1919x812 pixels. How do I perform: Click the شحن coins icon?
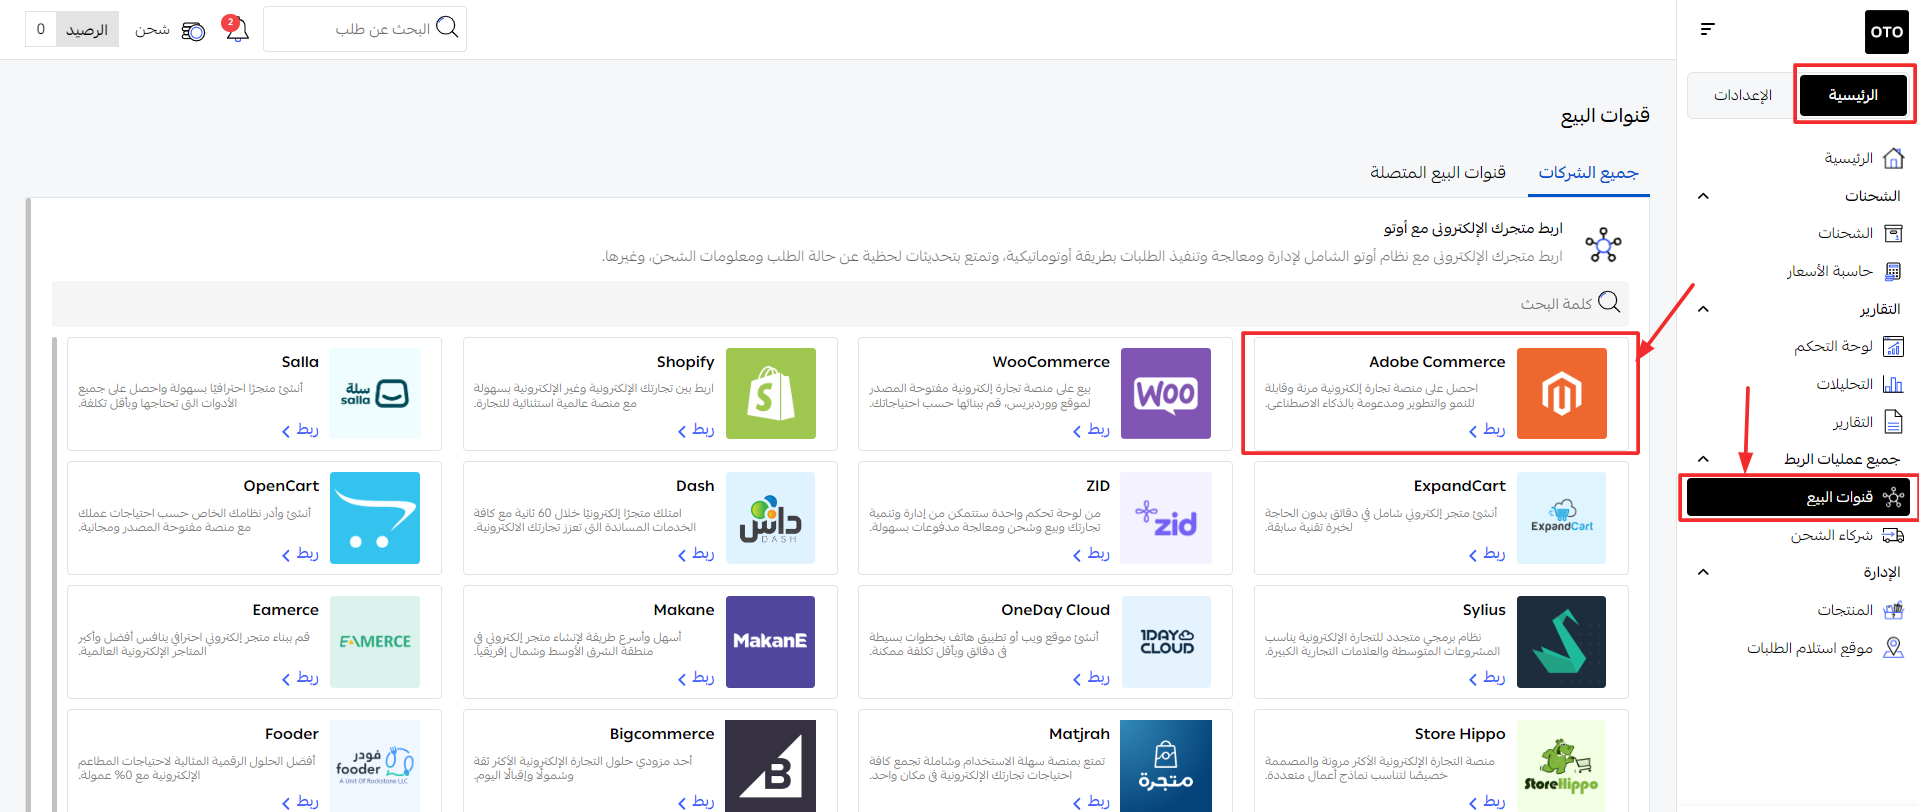(193, 31)
